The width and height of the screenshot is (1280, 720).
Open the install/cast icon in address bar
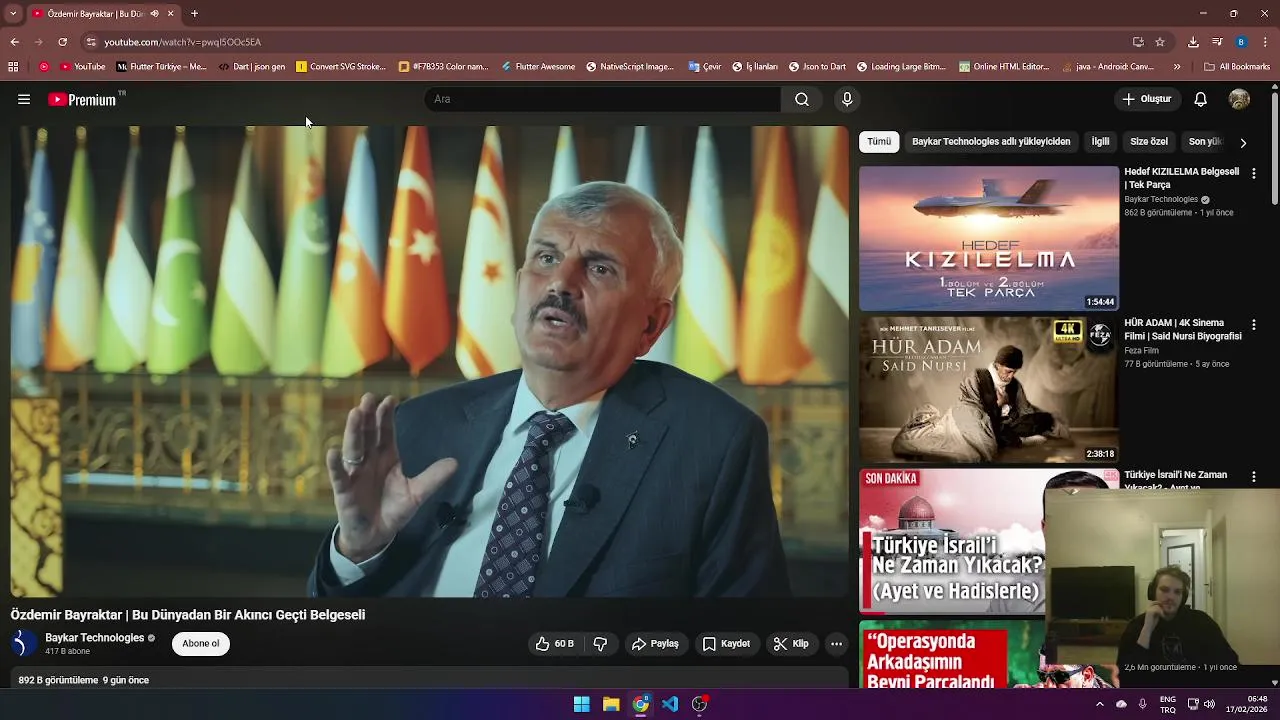1138,42
